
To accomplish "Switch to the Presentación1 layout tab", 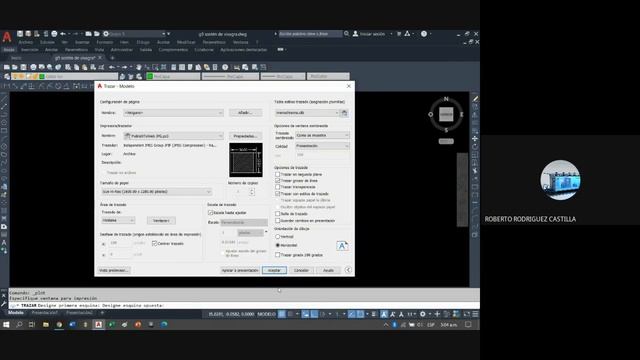I will point(44,313).
